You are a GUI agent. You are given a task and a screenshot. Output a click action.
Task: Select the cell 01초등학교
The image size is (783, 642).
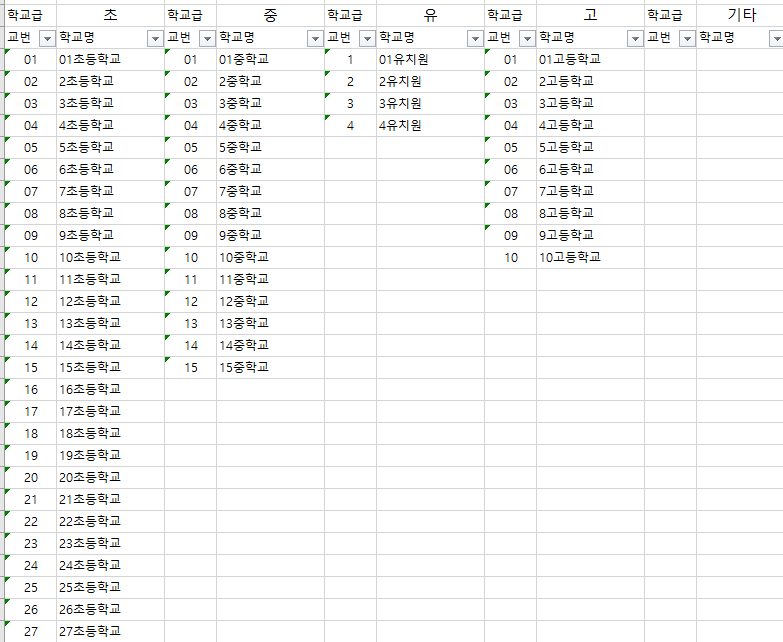(110, 59)
